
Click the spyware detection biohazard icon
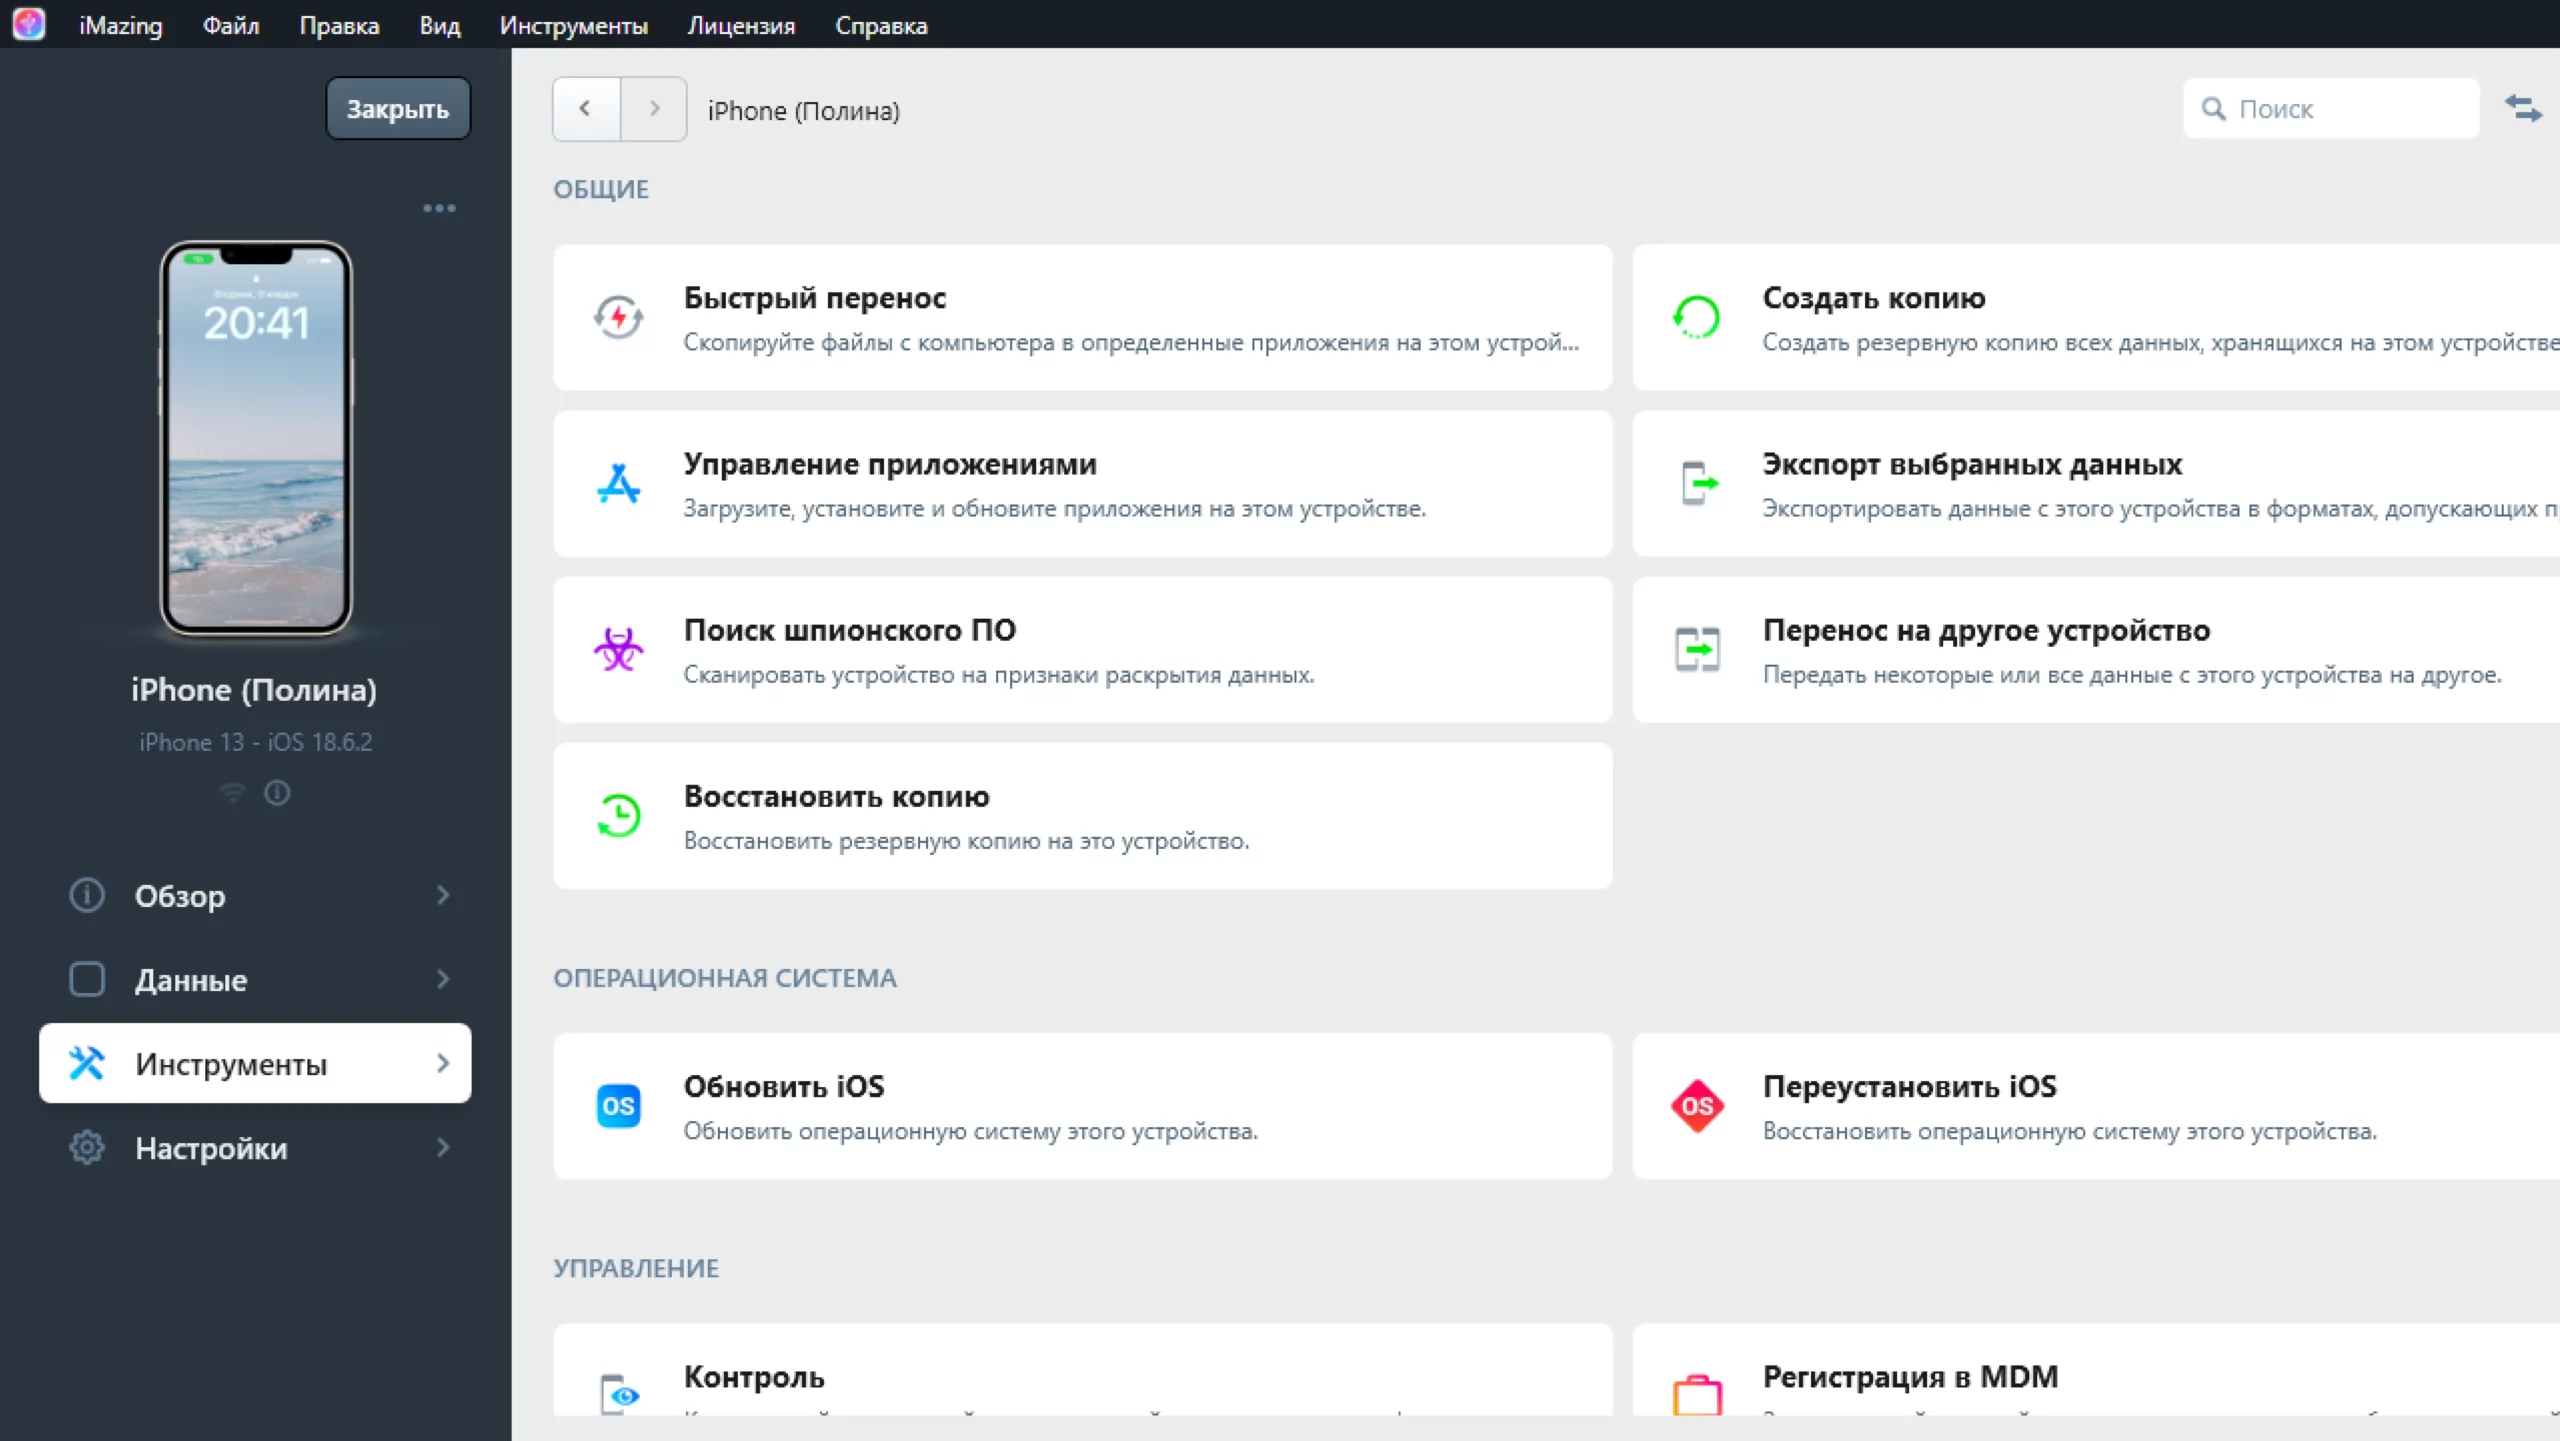click(618, 650)
